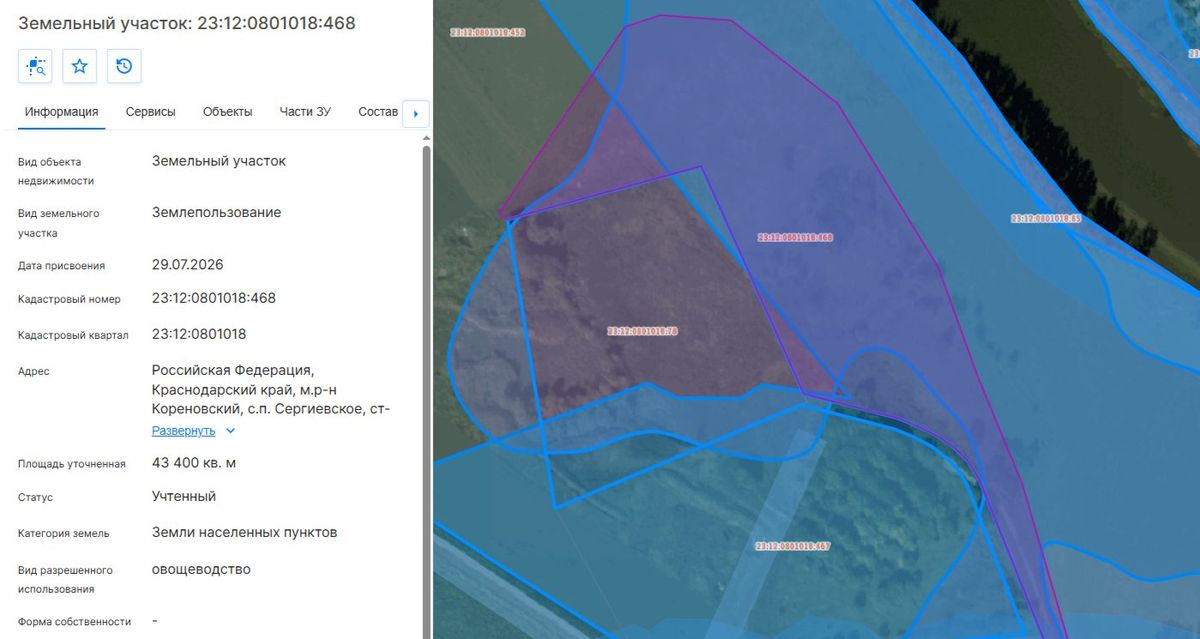Click the chevron next to Развернуть
Screen dimensions: 1200x639
(x=230, y=431)
